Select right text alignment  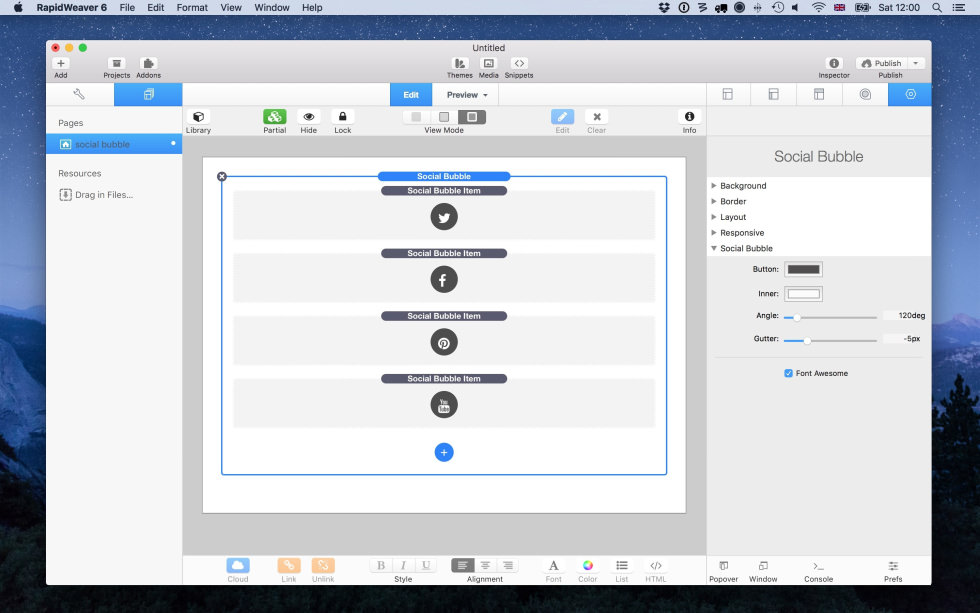(x=508, y=566)
